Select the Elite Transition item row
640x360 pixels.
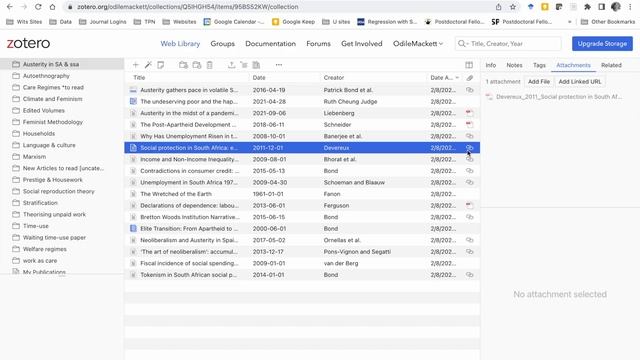tap(302, 229)
